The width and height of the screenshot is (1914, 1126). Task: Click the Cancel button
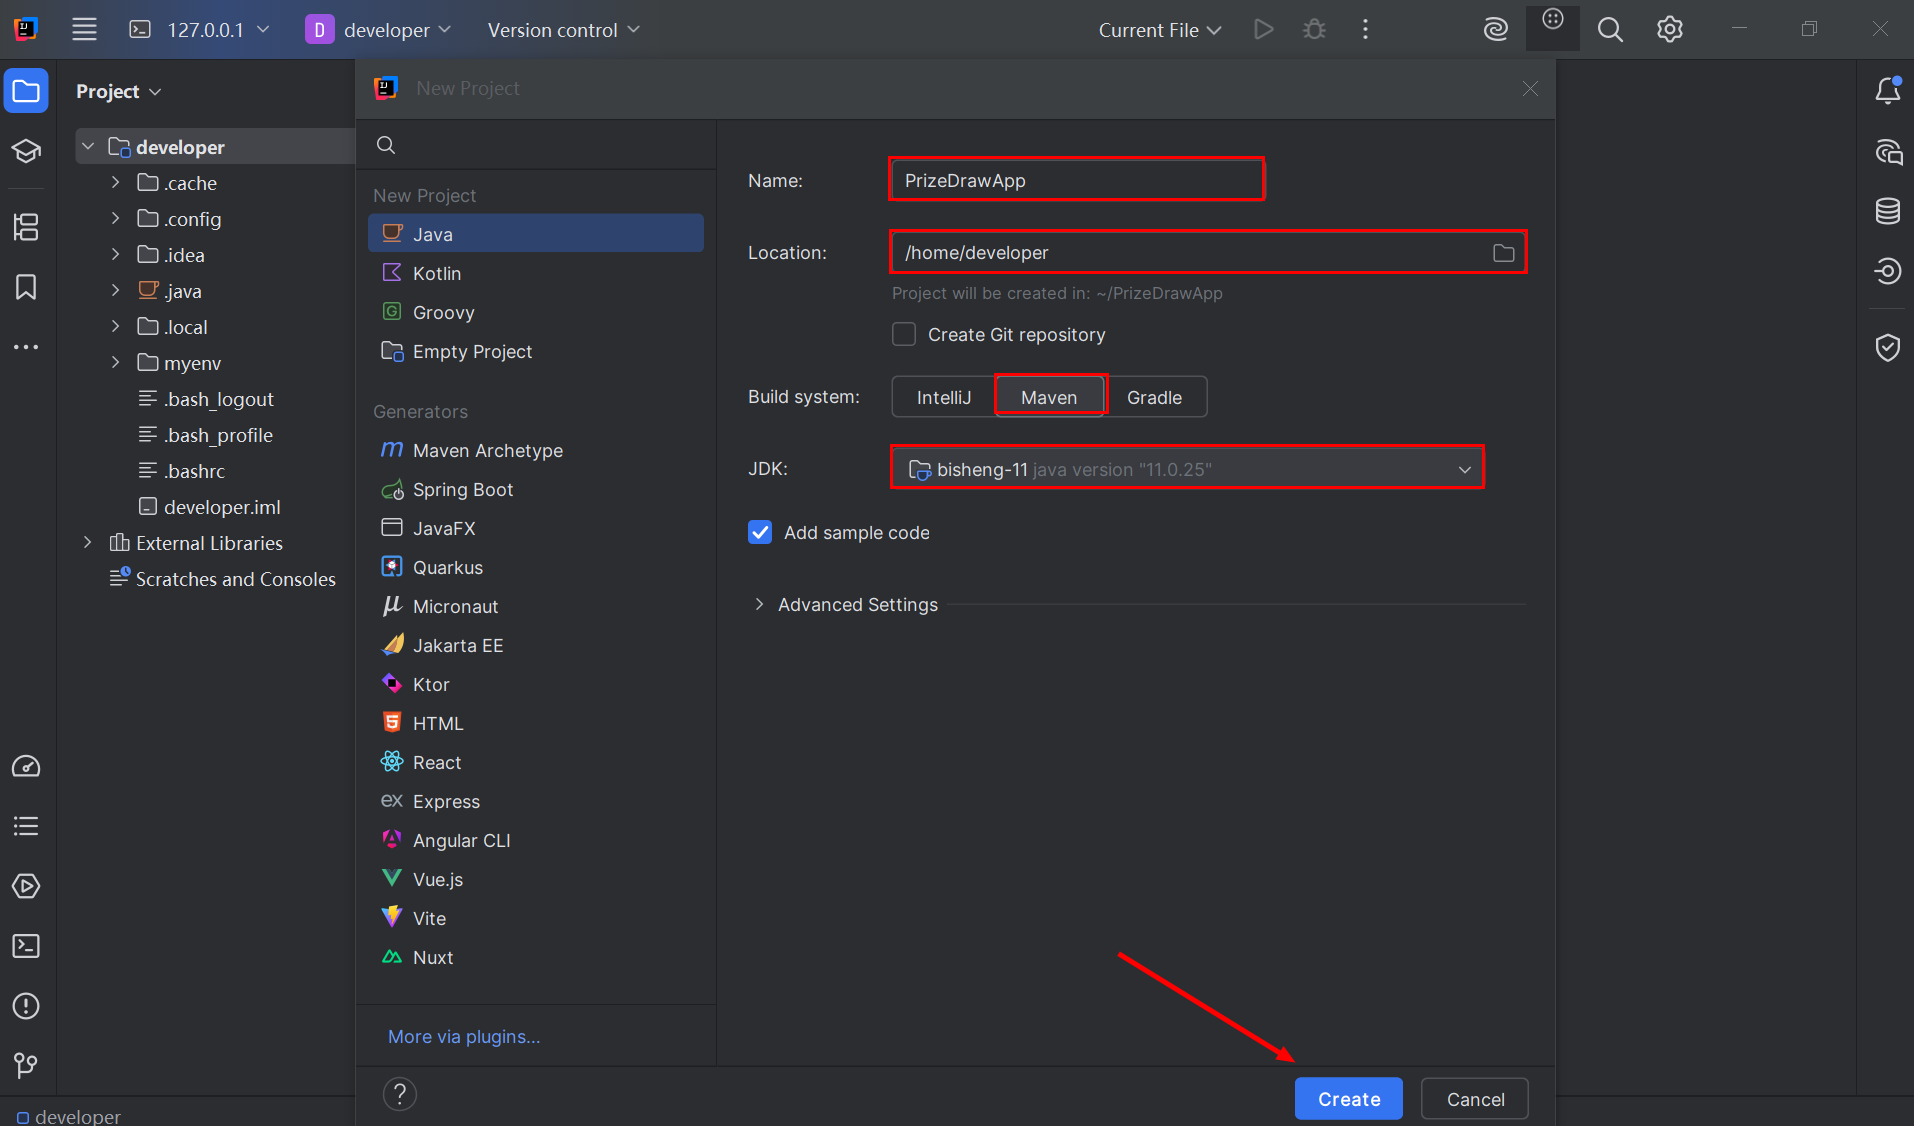tap(1475, 1099)
